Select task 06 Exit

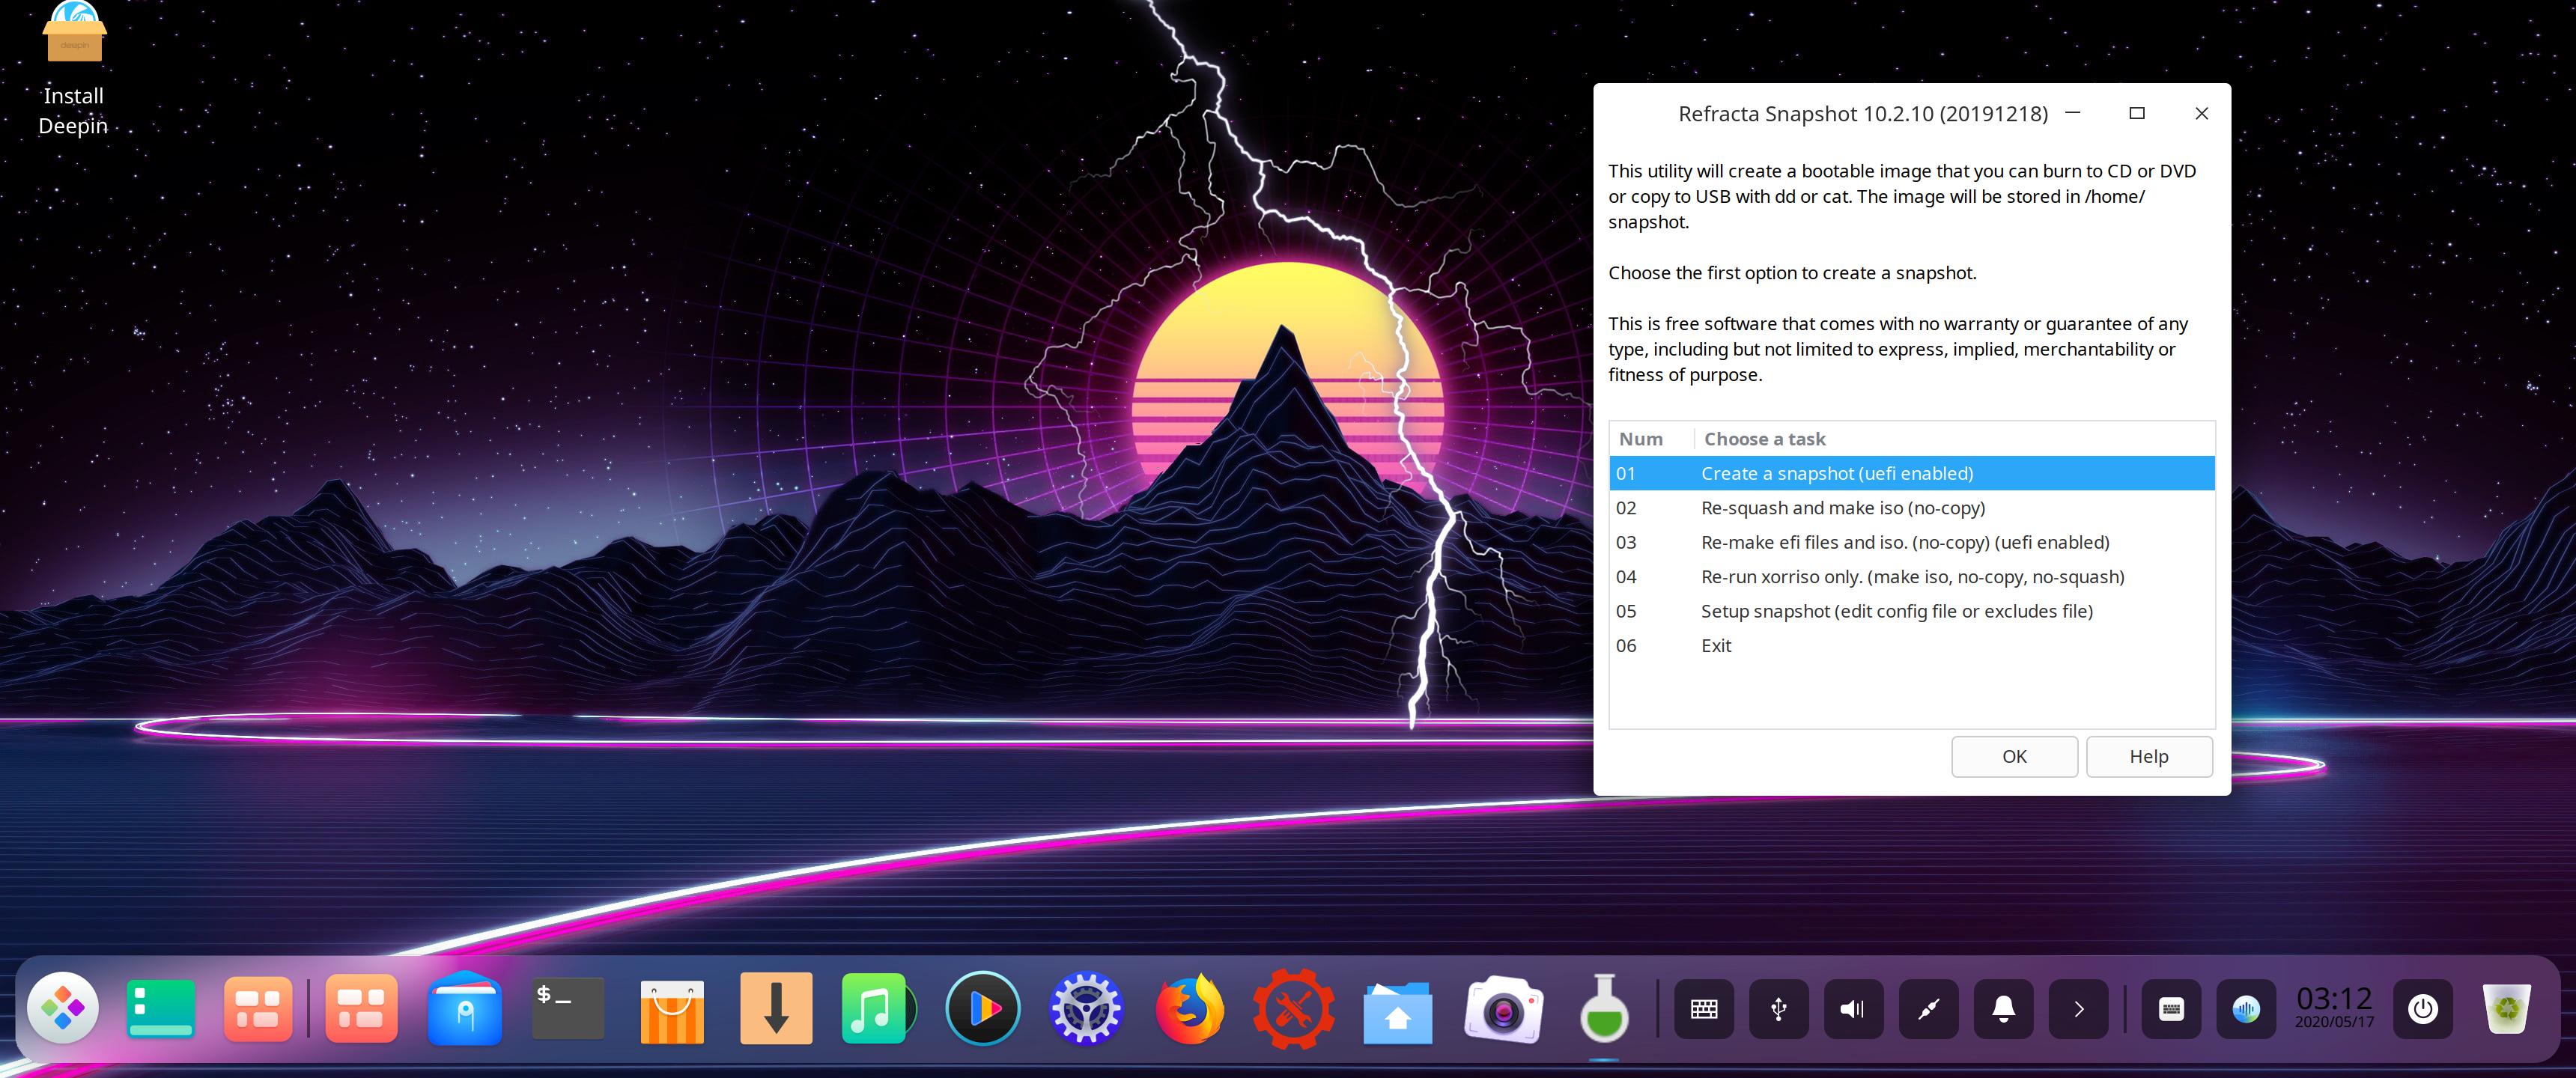pyautogui.click(x=1912, y=646)
